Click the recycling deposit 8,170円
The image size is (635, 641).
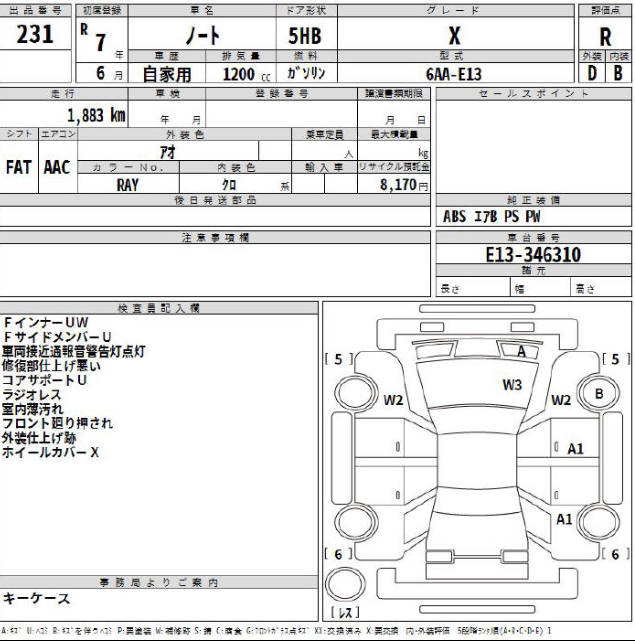pos(400,185)
